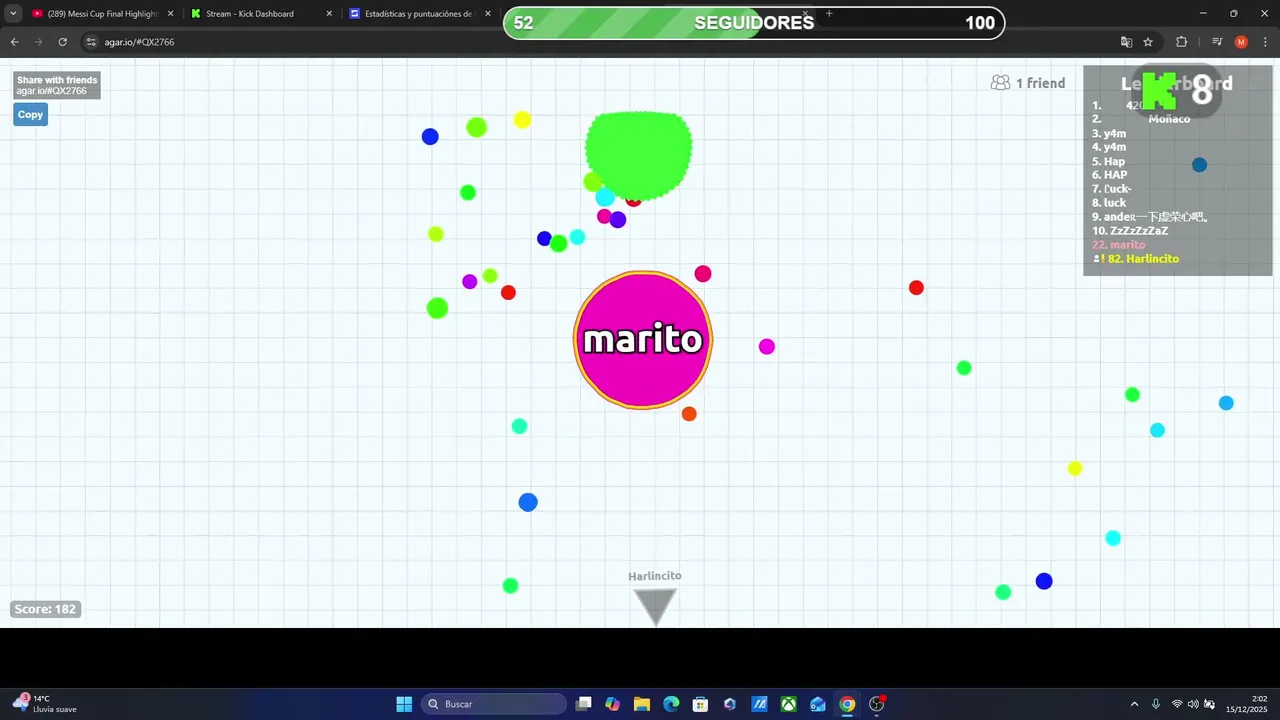
Task: Open the 1 friend friends list
Action: tap(1028, 83)
